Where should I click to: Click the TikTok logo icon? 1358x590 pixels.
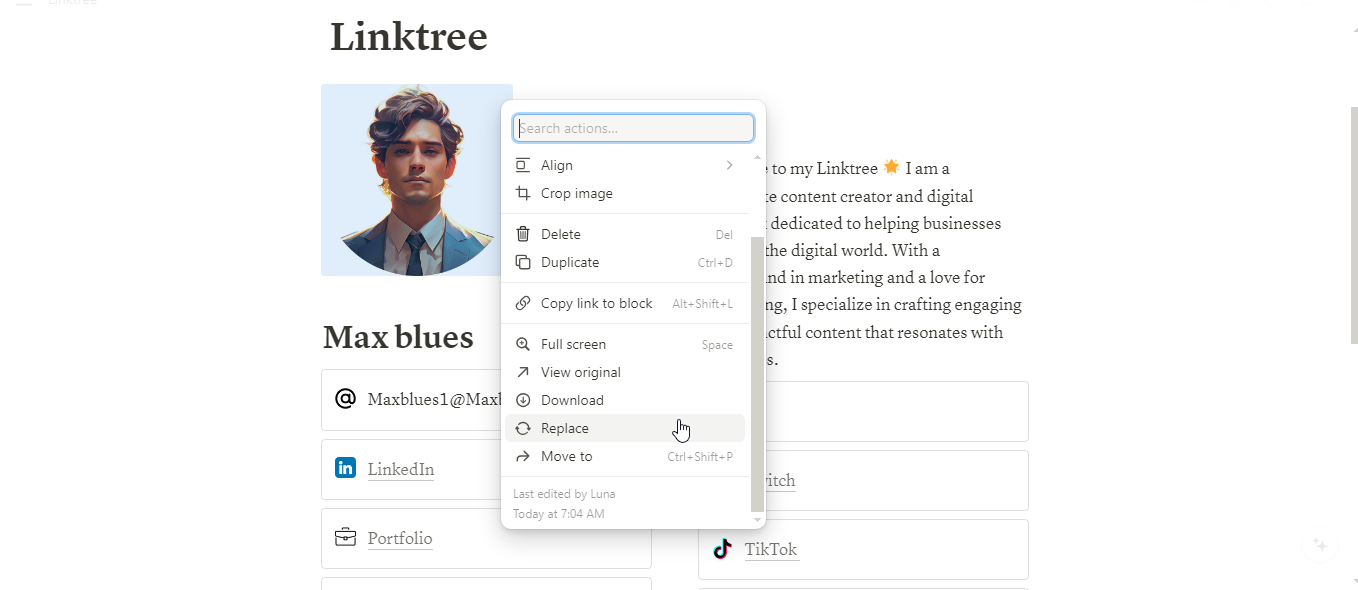point(722,548)
